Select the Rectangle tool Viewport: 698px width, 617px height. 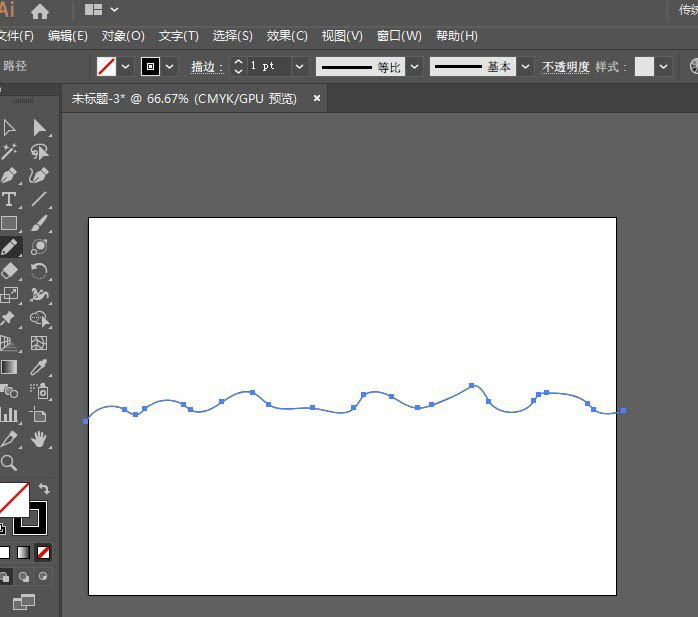(x=9, y=223)
